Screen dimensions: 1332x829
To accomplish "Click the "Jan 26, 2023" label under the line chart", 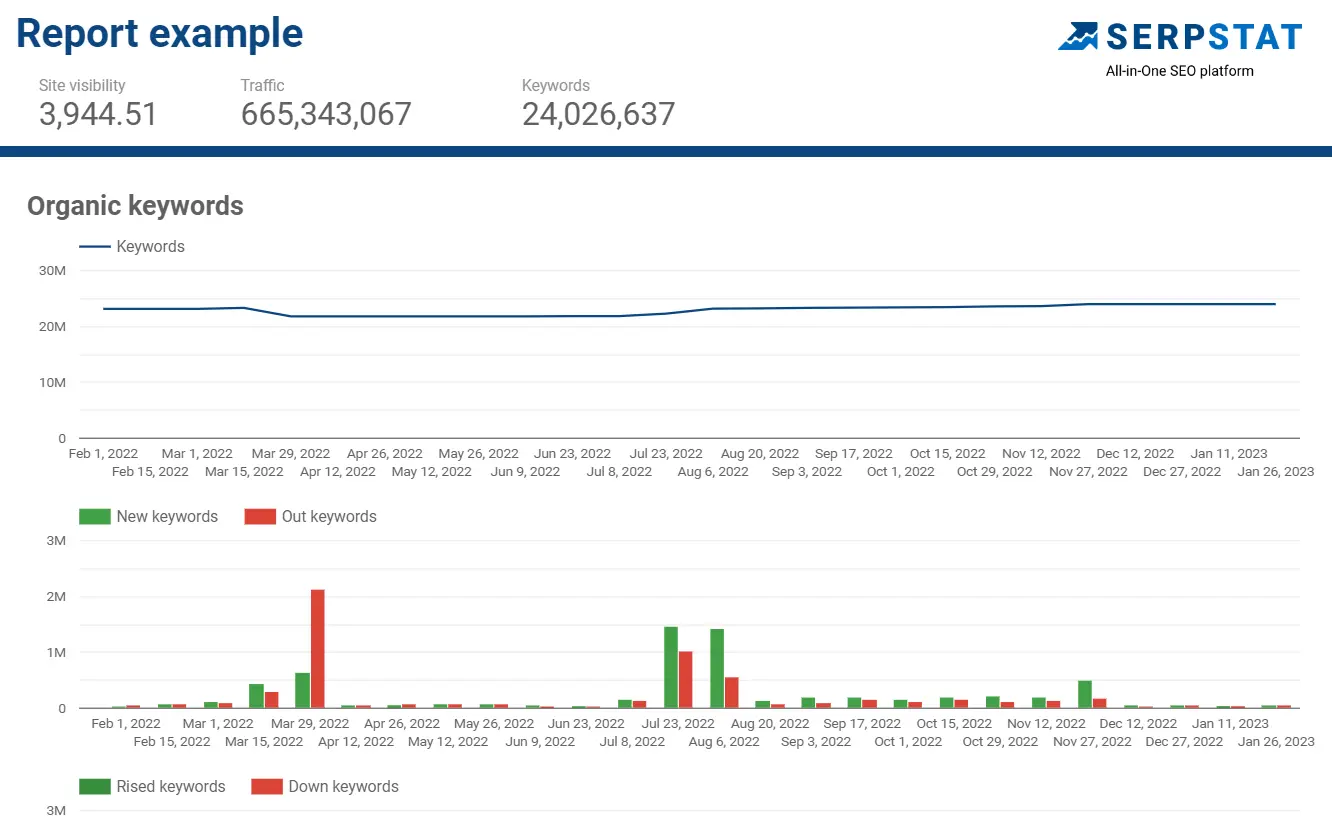I will 1276,472.
